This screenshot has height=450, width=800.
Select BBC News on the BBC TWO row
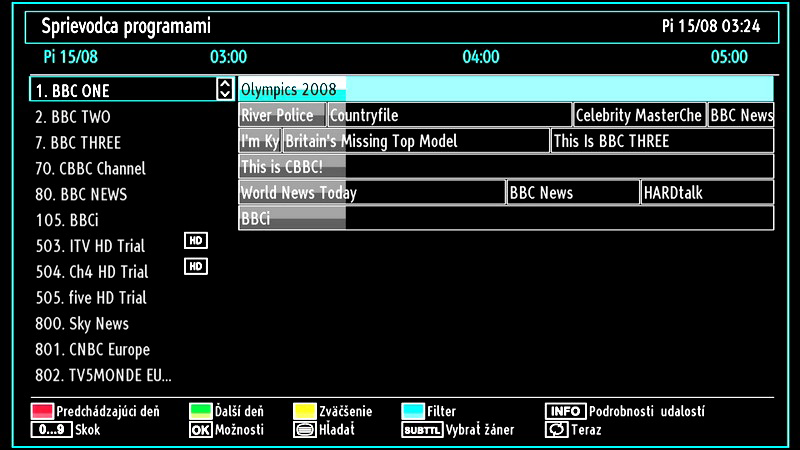pos(741,115)
